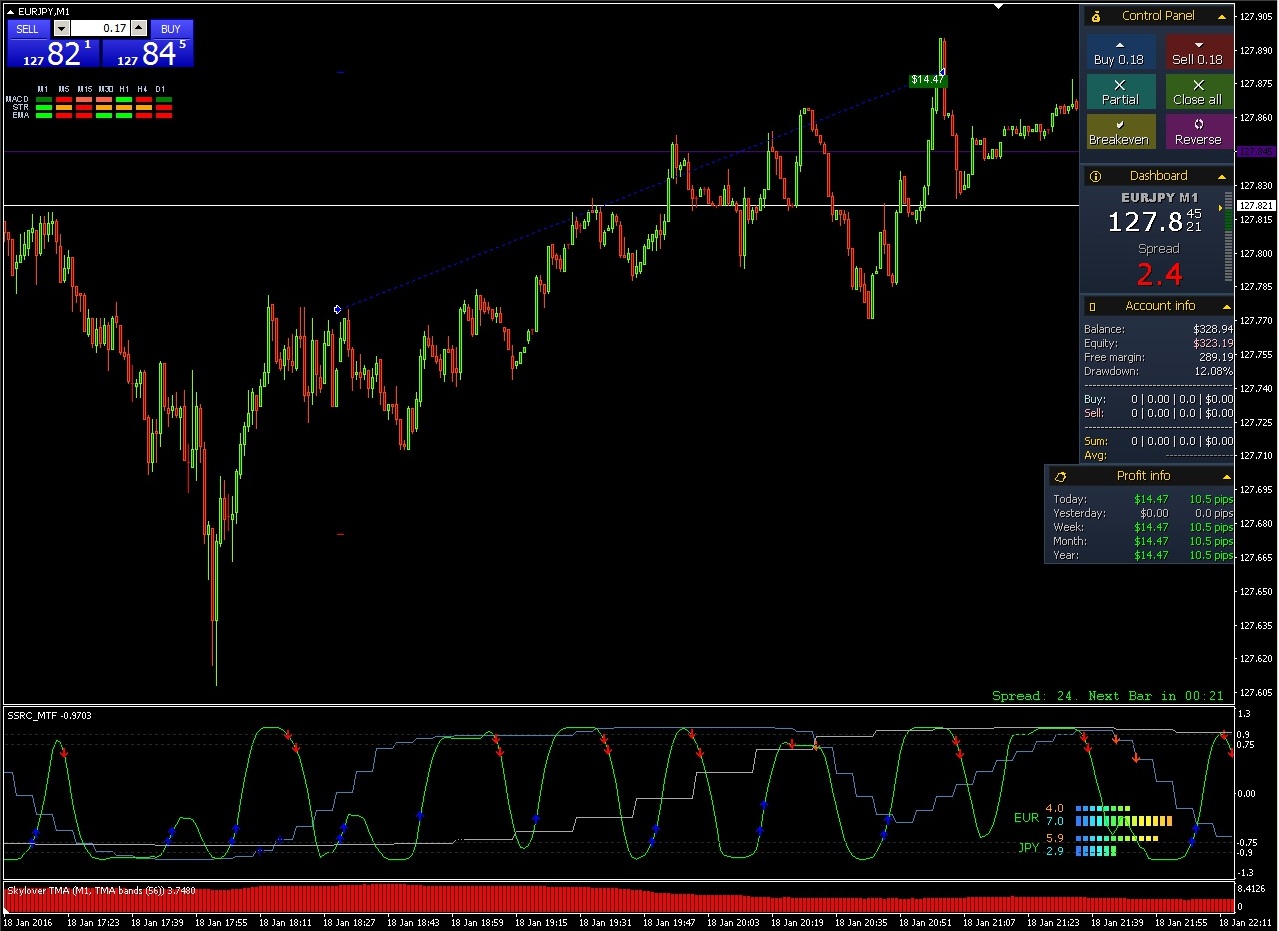The image size is (1279, 931).
Task: Click the Yesterday $0.00 profit row
Action: tap(1142, 513)
